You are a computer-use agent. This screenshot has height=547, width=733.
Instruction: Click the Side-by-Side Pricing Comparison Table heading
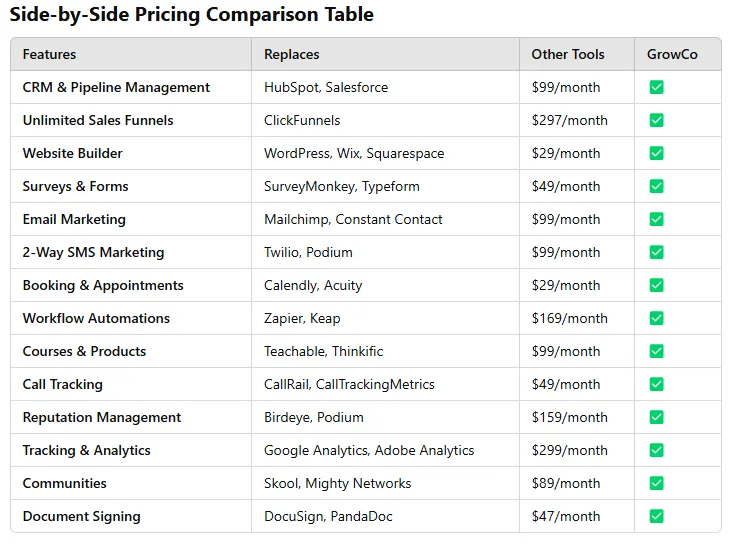coord(192,14)
